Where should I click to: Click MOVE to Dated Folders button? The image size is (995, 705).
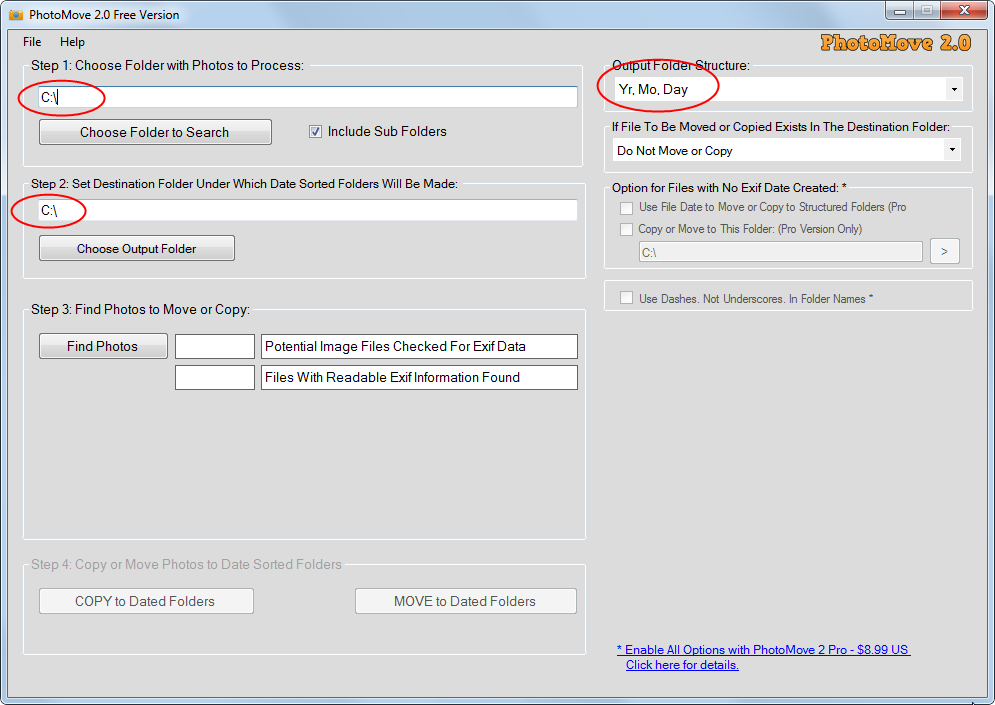[466, 601]
